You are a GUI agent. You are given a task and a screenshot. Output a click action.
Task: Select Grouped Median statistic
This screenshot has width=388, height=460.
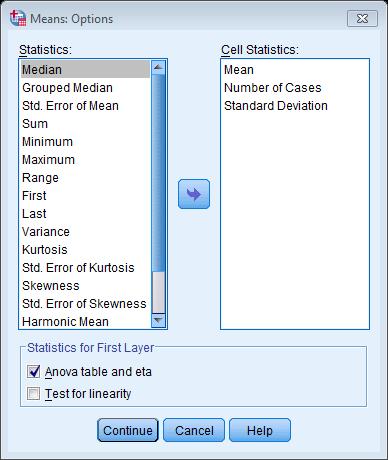(85, 88)
